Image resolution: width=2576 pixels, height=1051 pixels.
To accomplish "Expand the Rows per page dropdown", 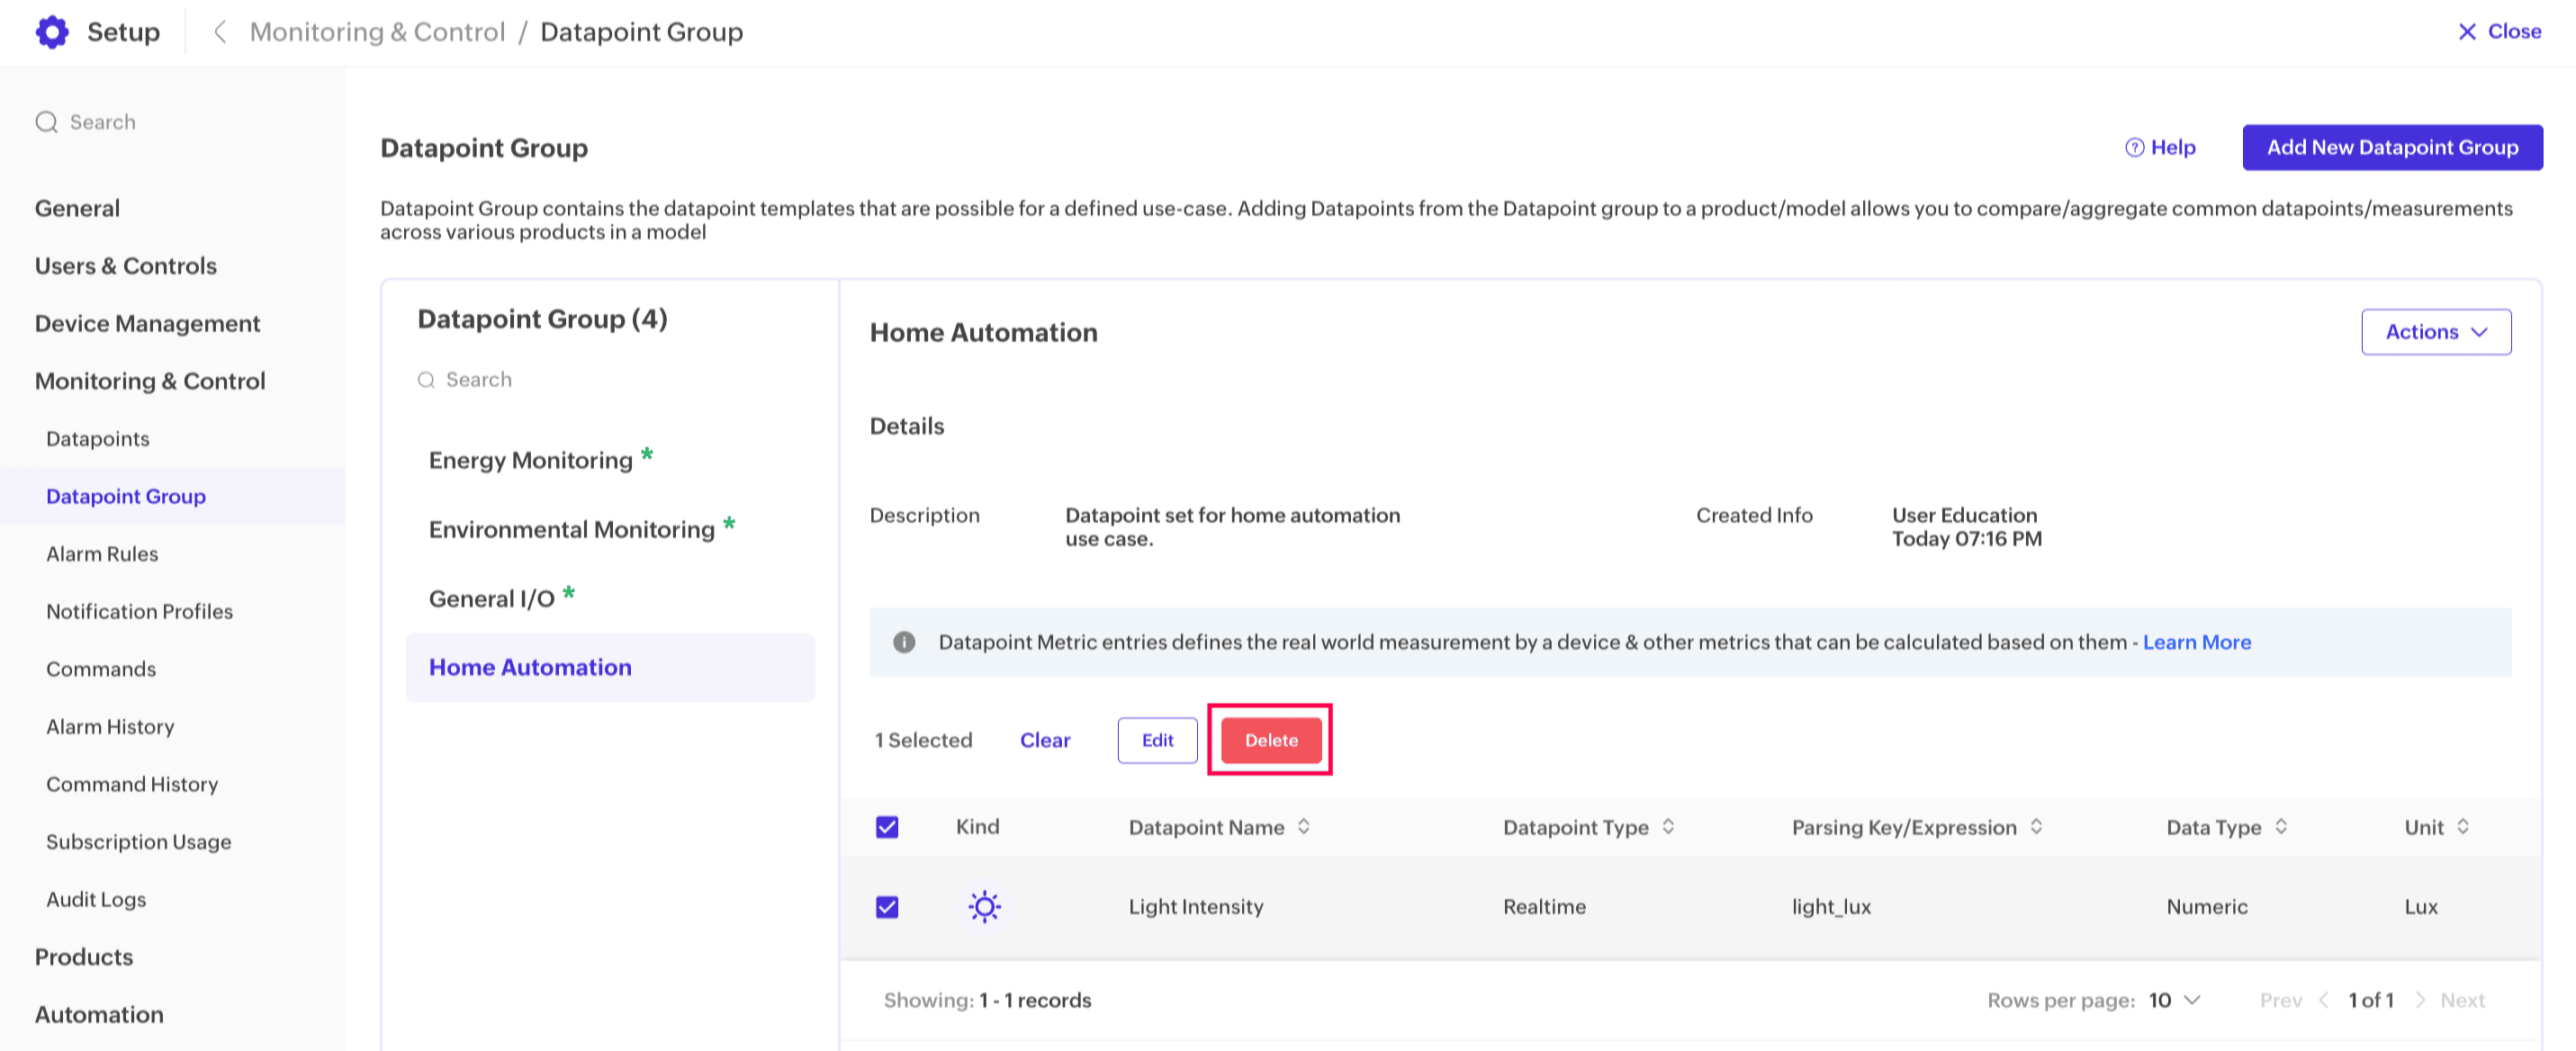I will (2176, 1000).
